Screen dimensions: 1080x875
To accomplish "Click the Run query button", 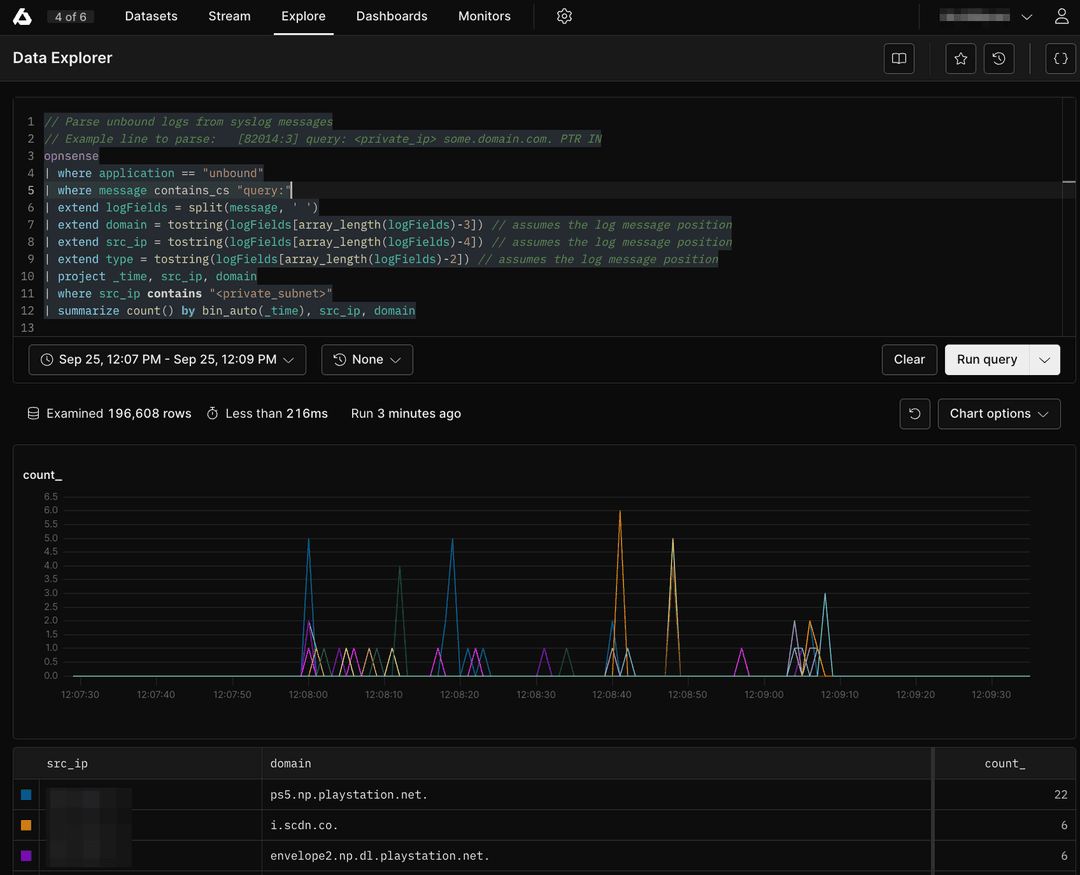I will pos(986,359).
